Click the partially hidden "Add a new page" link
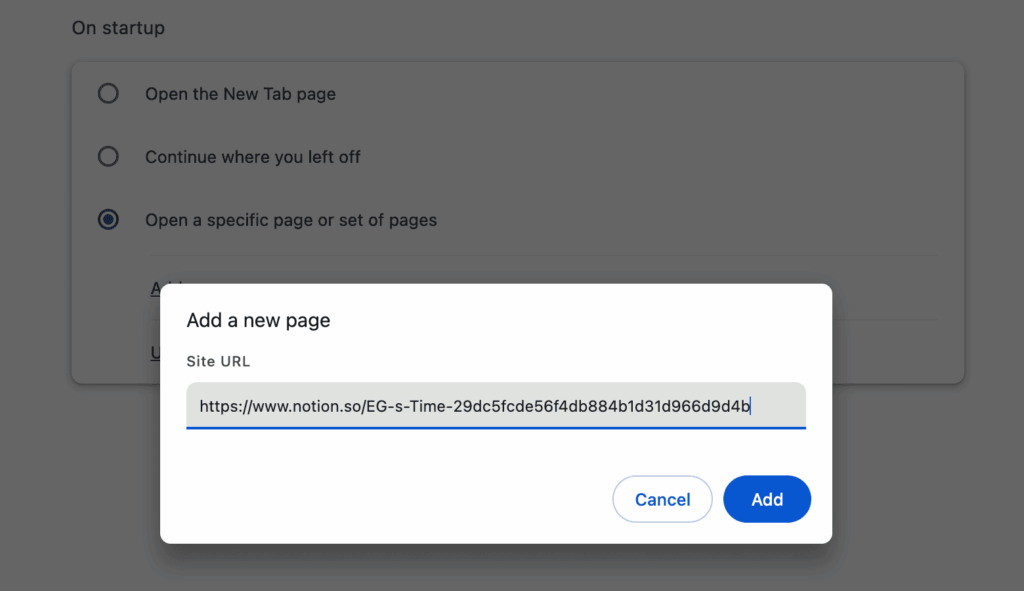 [x=155, y=288]
